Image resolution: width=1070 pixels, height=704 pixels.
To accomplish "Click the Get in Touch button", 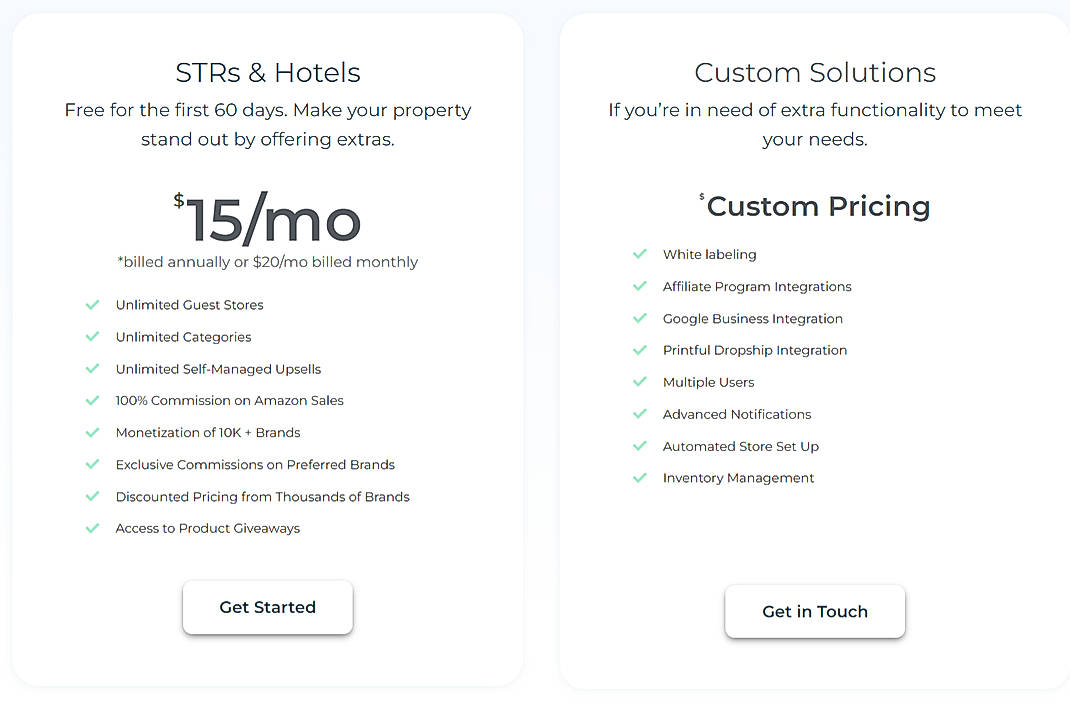I will [814, 612].
